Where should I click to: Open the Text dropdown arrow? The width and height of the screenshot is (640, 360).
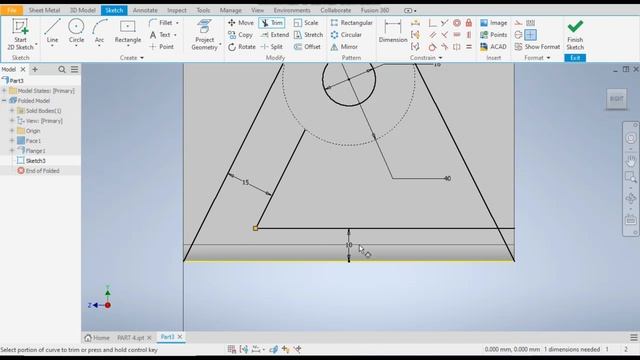pos(175,35)
